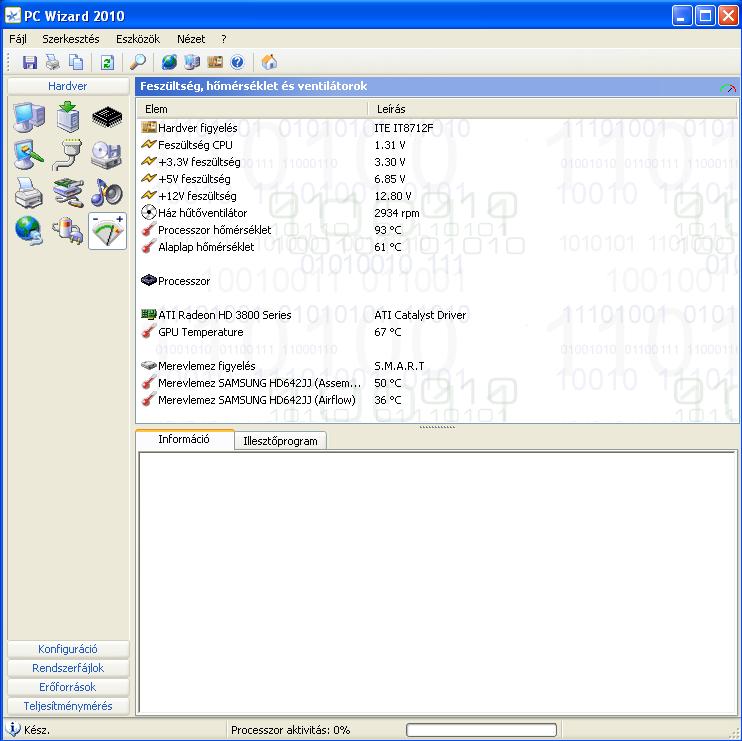This screenshot has height=741, width=742.
Task: Open the Szerkesztés menu
Action: (x=71, y=39)
